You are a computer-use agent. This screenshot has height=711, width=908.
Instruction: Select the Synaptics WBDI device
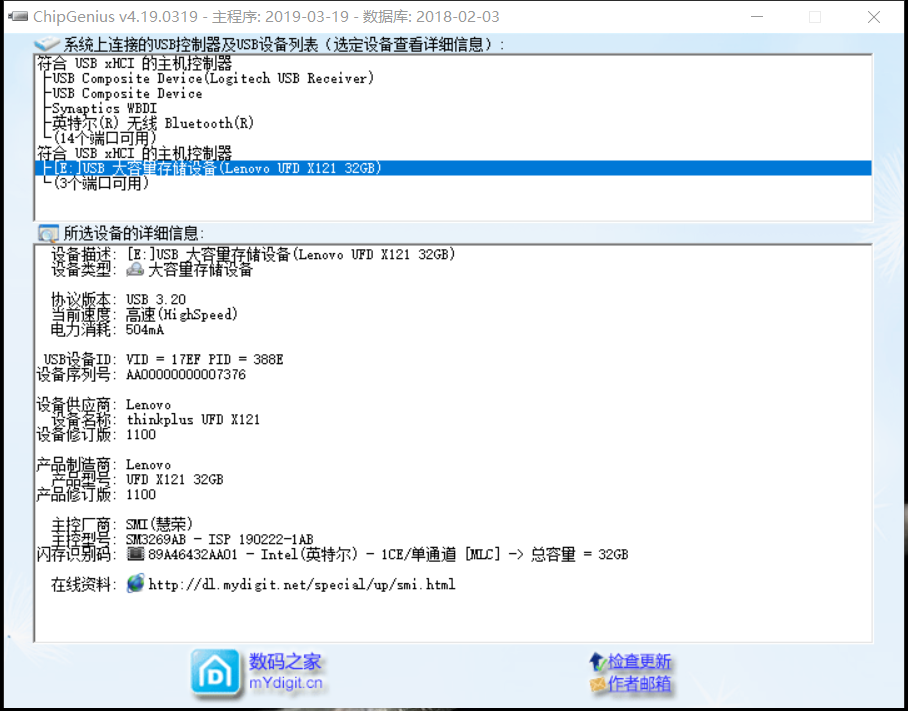coord(104,108)
